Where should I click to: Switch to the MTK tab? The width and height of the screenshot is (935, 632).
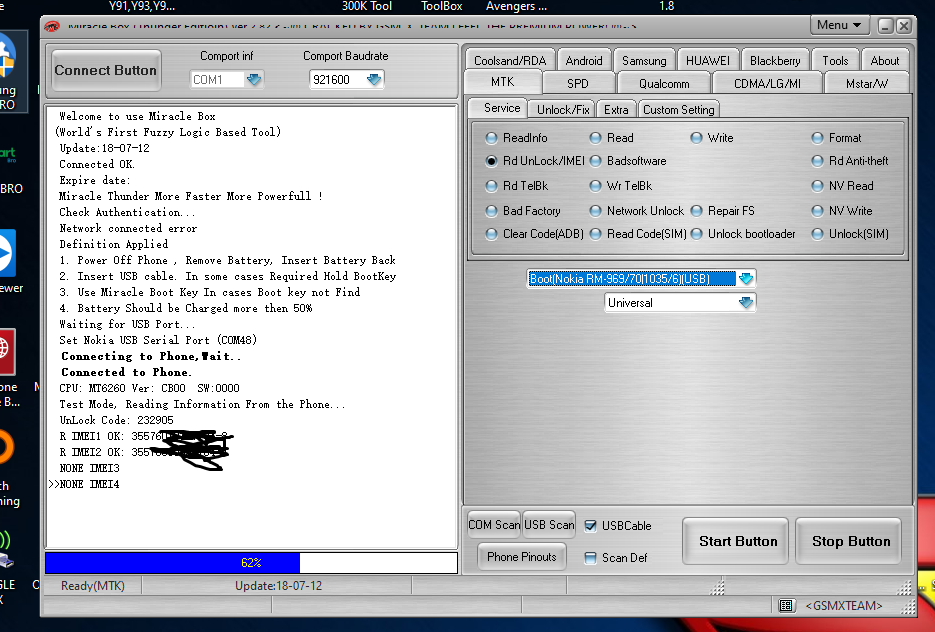(503, 82)
